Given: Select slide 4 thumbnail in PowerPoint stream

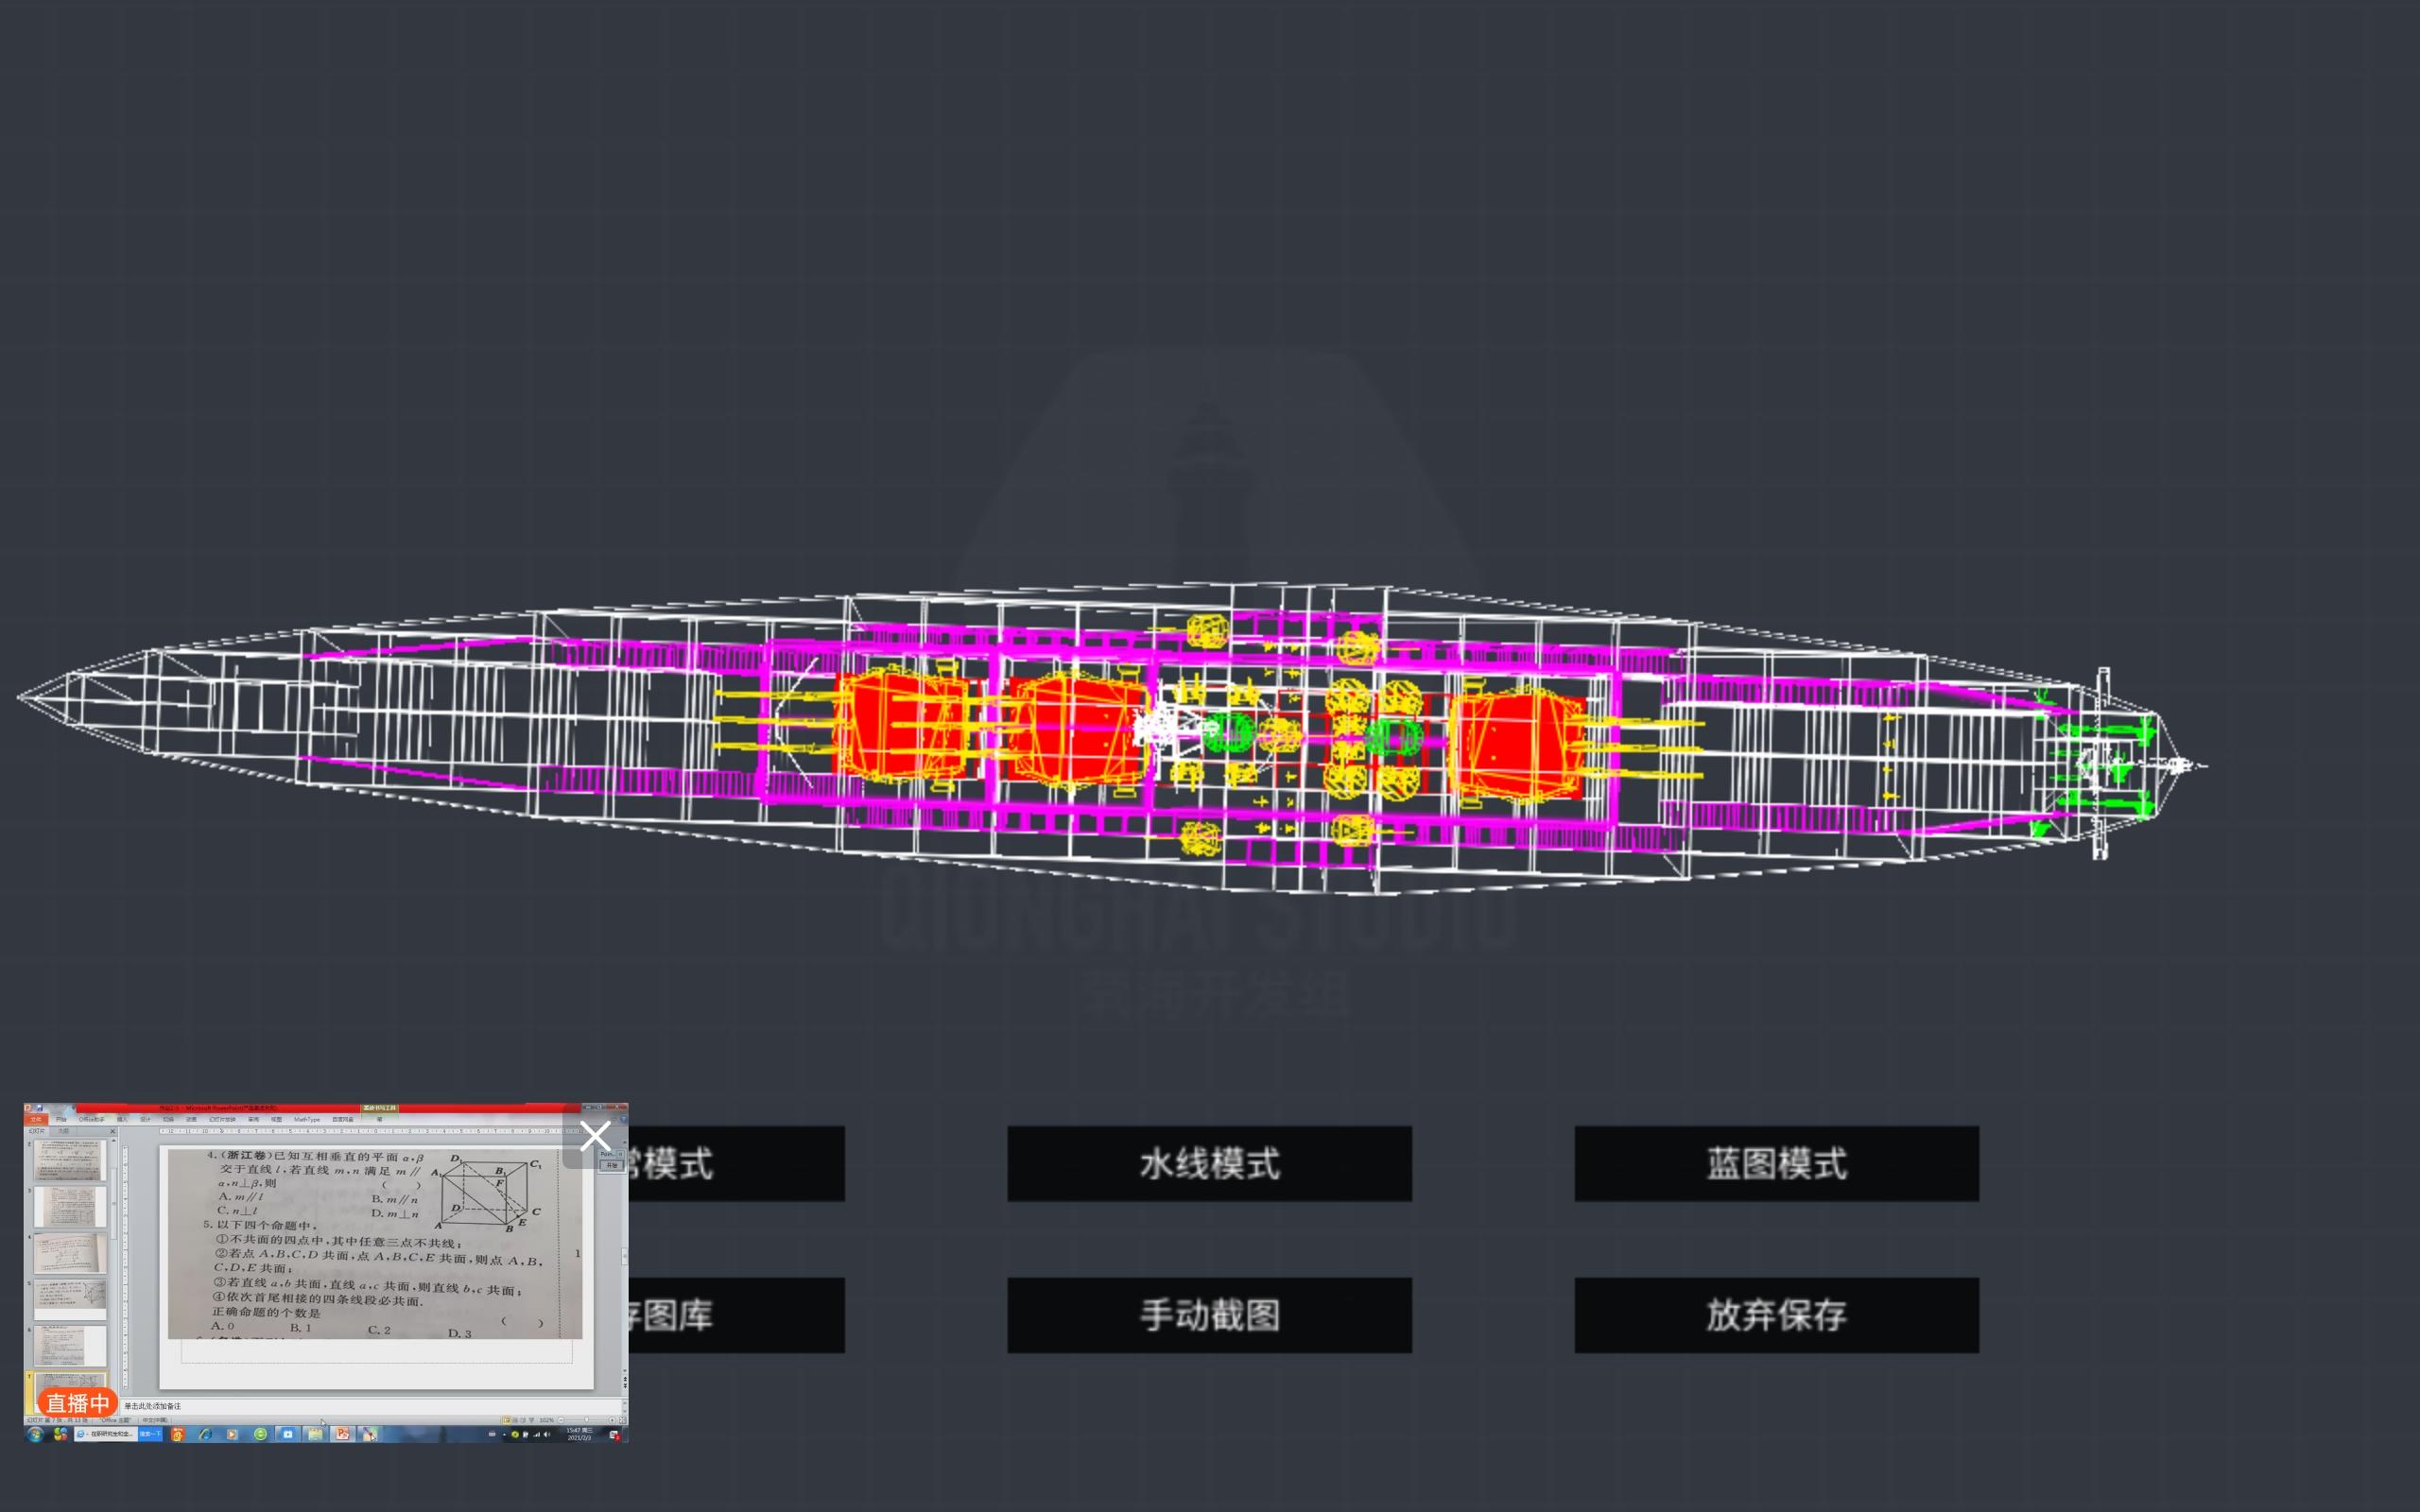Looking at the screenshot, I should click(x=70, y=1254).
